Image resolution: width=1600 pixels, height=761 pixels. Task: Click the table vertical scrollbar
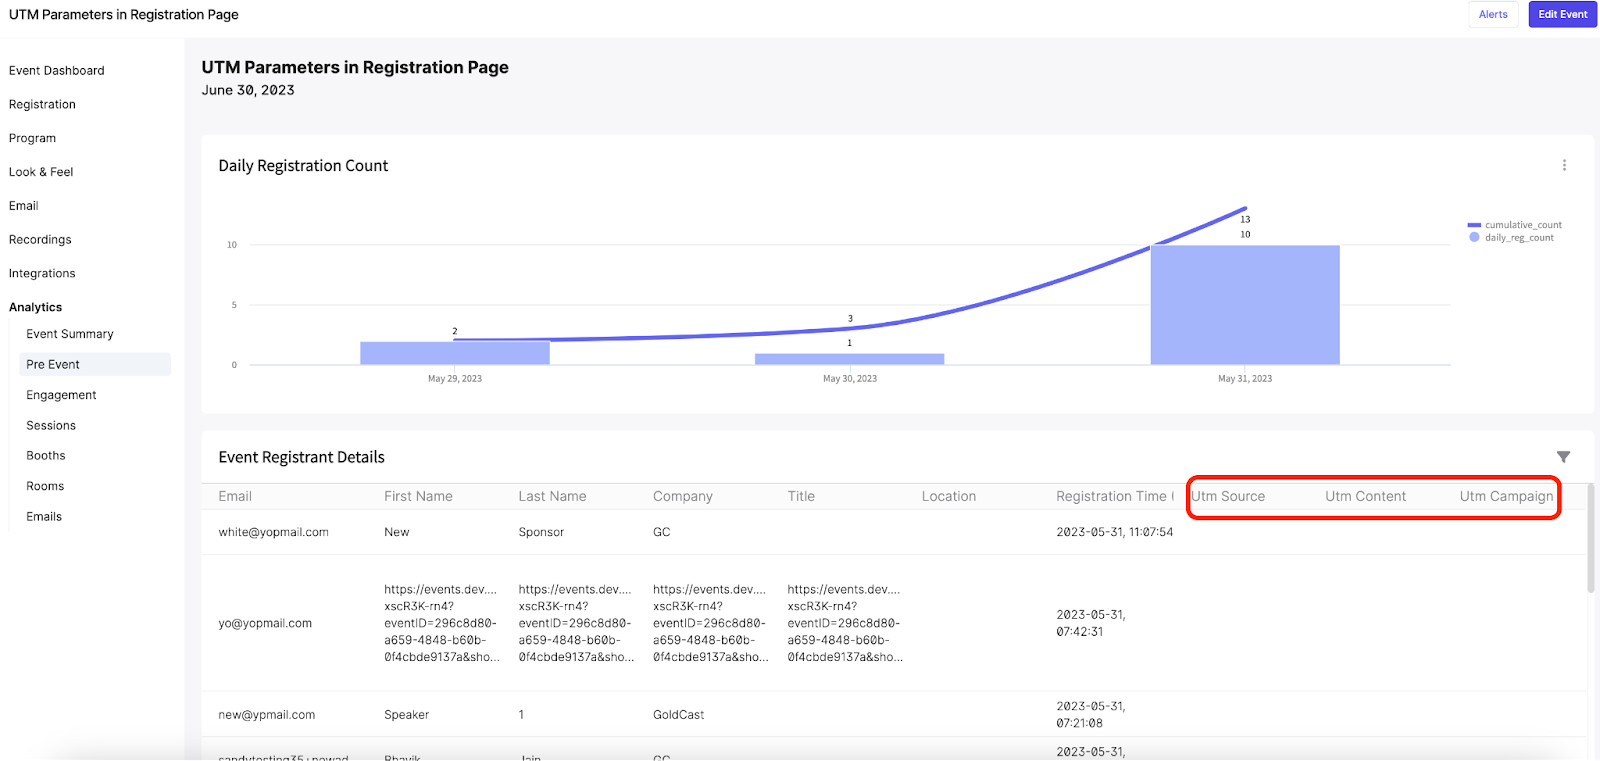pos(1591,538)
